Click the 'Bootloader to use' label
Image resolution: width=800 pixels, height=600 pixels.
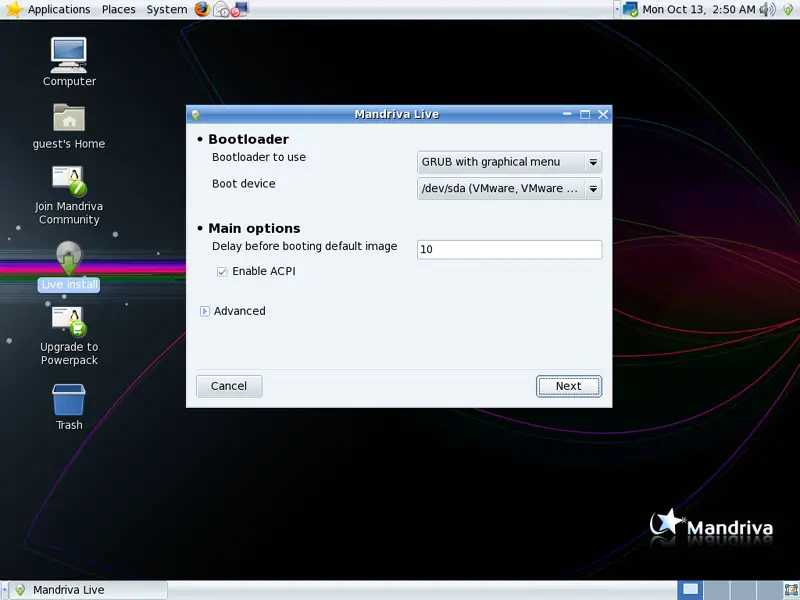tap(259, 157)
